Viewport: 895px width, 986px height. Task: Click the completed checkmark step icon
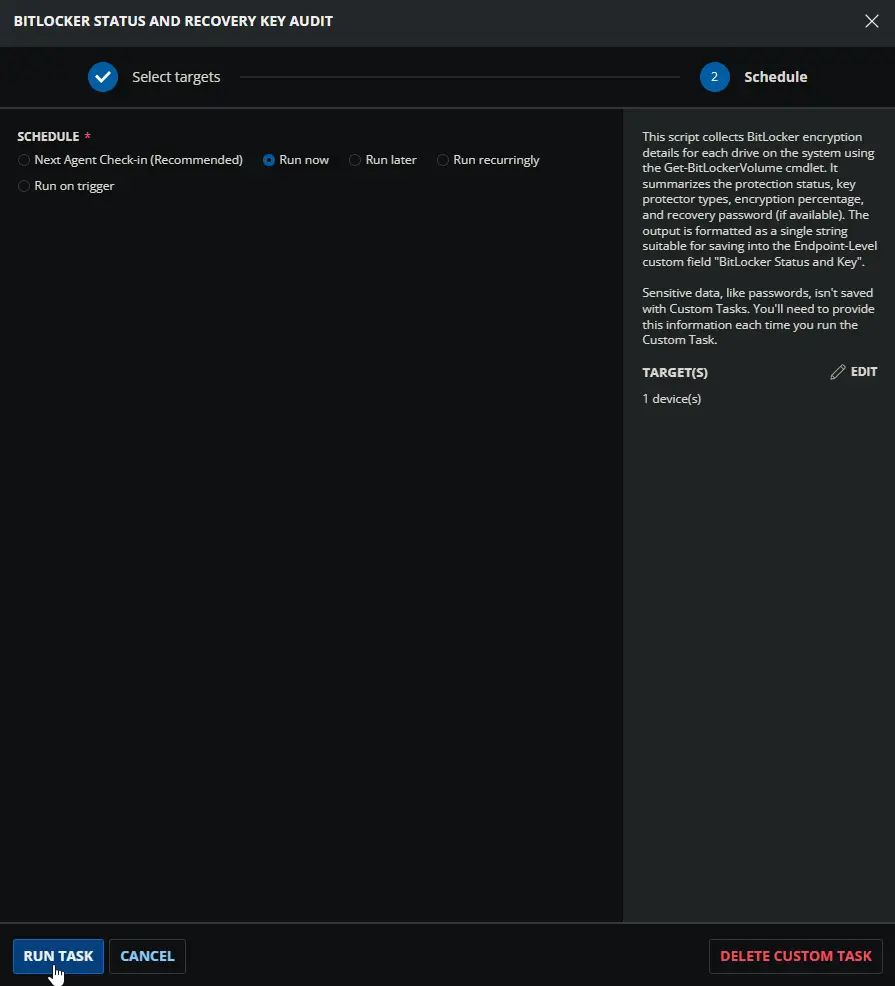pyautogui.click(x=103, y=77)
